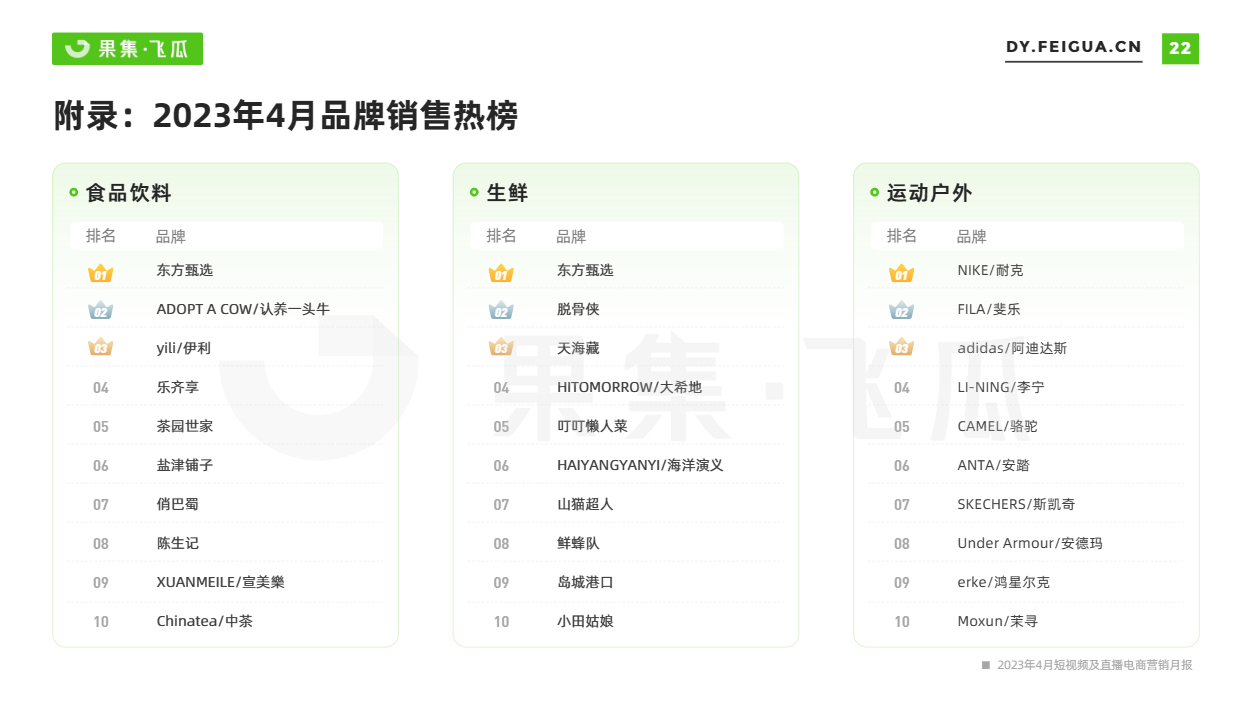Screen dimensions: 1250x703
Task: Click the silver 02 crown beside FILA/斐乐
Action: pos(902,311)
